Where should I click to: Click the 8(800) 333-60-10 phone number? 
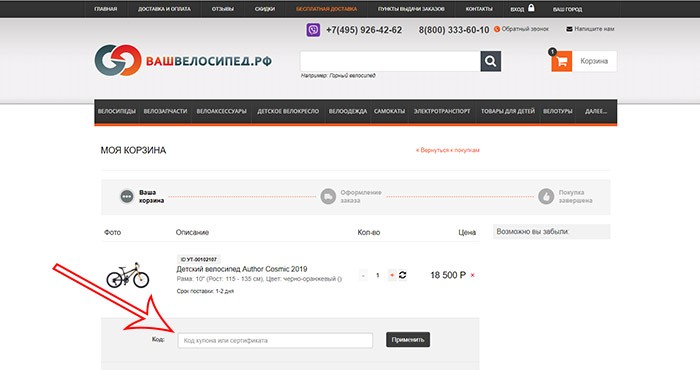[x=454, y=30]
